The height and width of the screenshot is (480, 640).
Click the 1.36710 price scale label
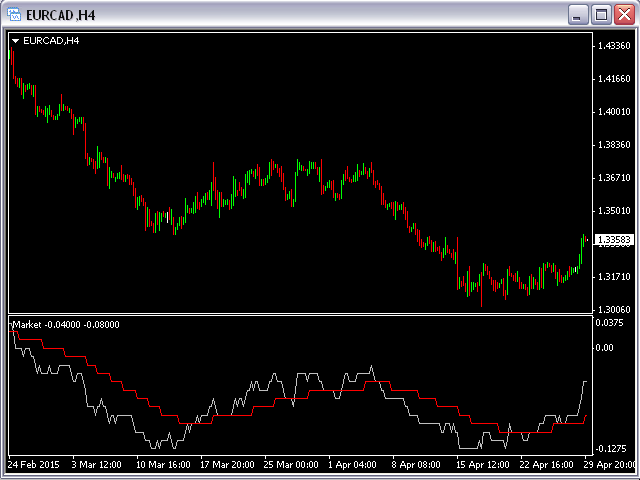[x=611, y=178]
